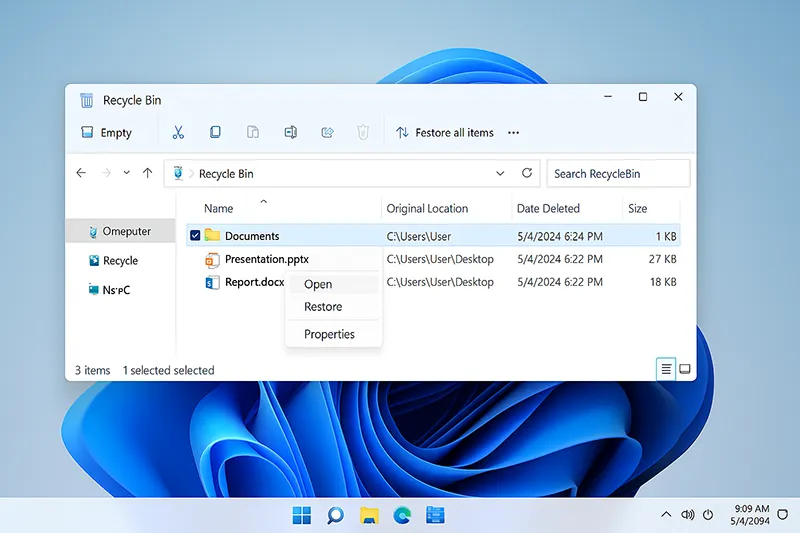Switch to large thumbnails view in status bar

pos(685,369)
